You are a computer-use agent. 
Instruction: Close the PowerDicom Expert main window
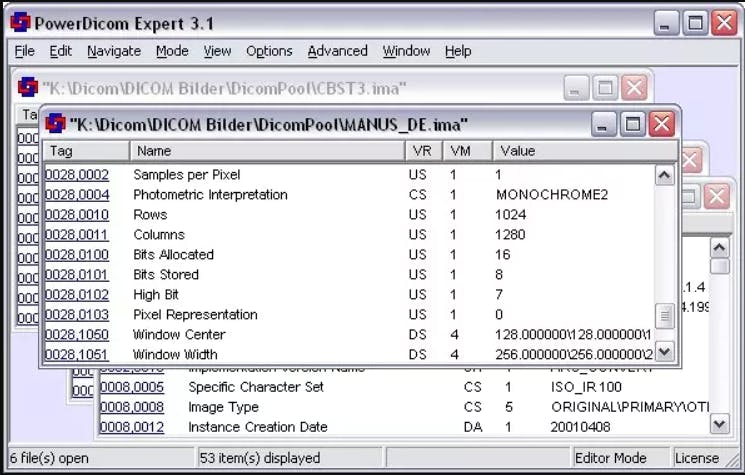724,23
